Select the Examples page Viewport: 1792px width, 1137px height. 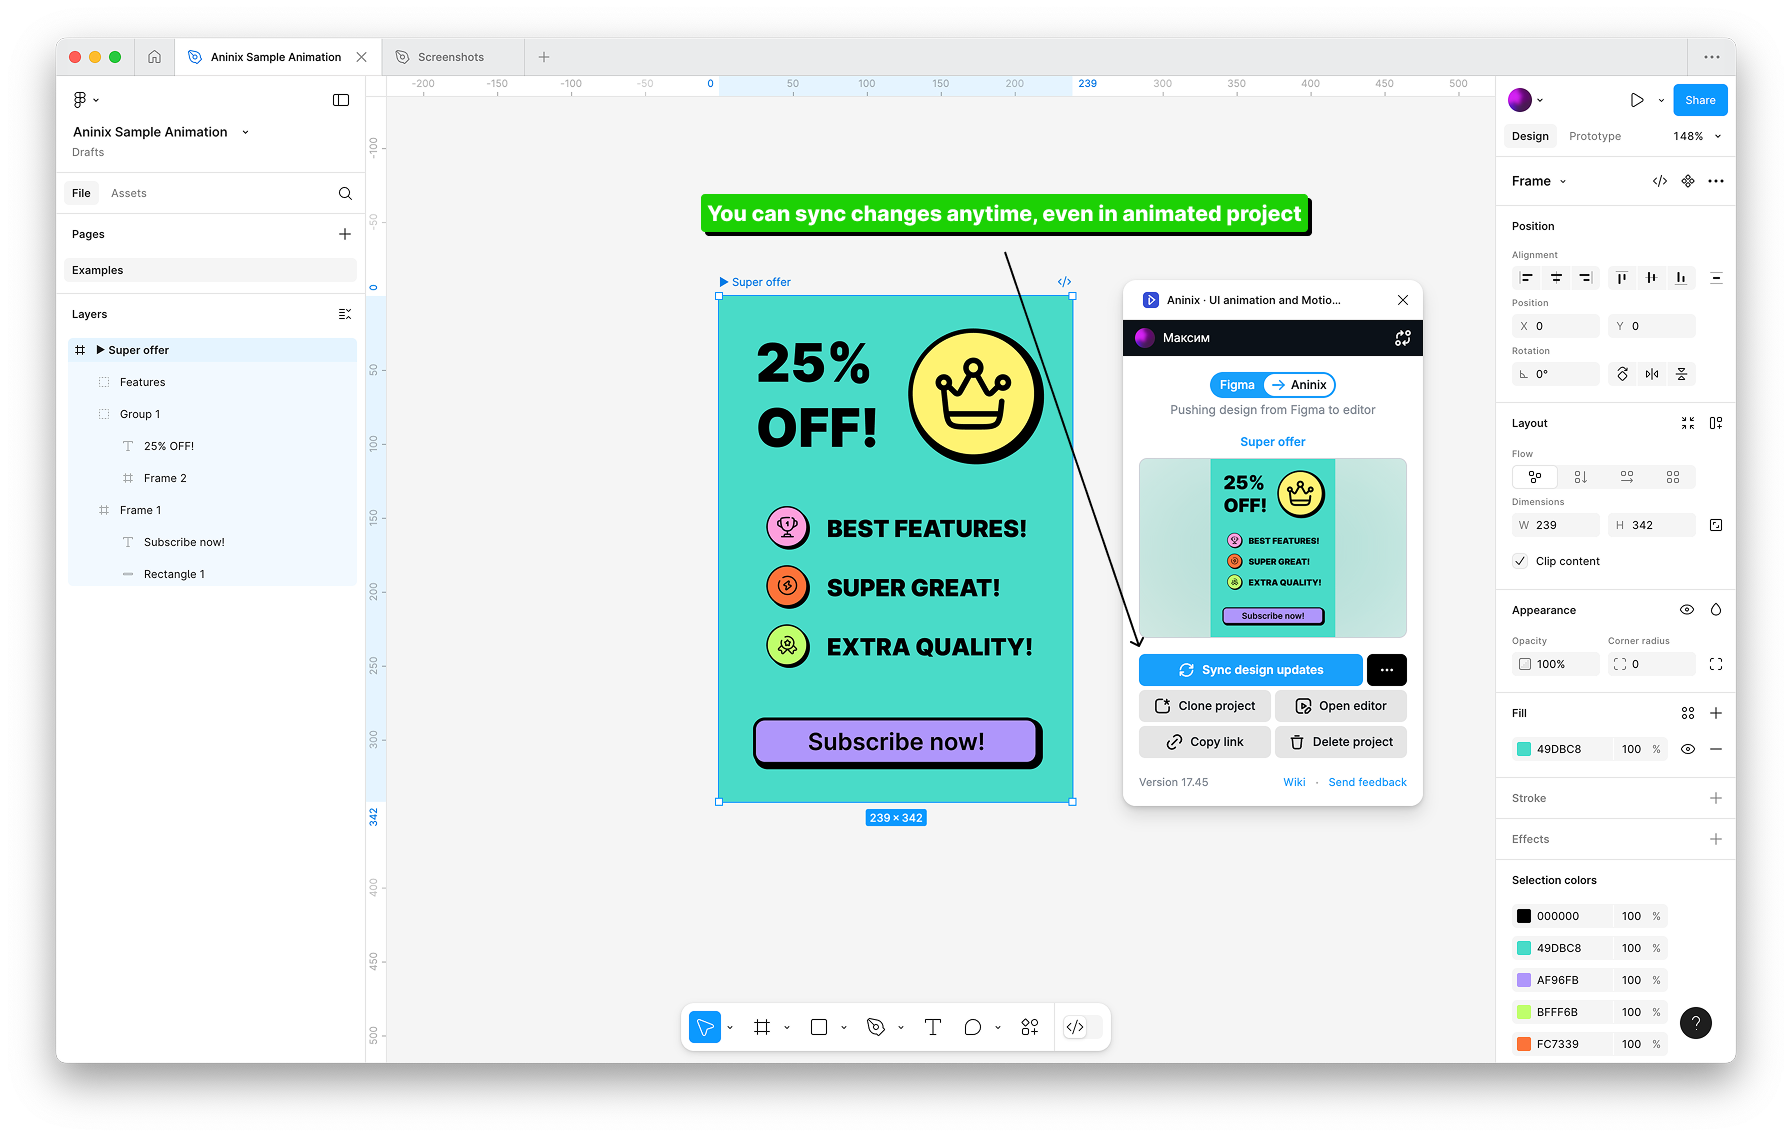(x=210, y=270)
